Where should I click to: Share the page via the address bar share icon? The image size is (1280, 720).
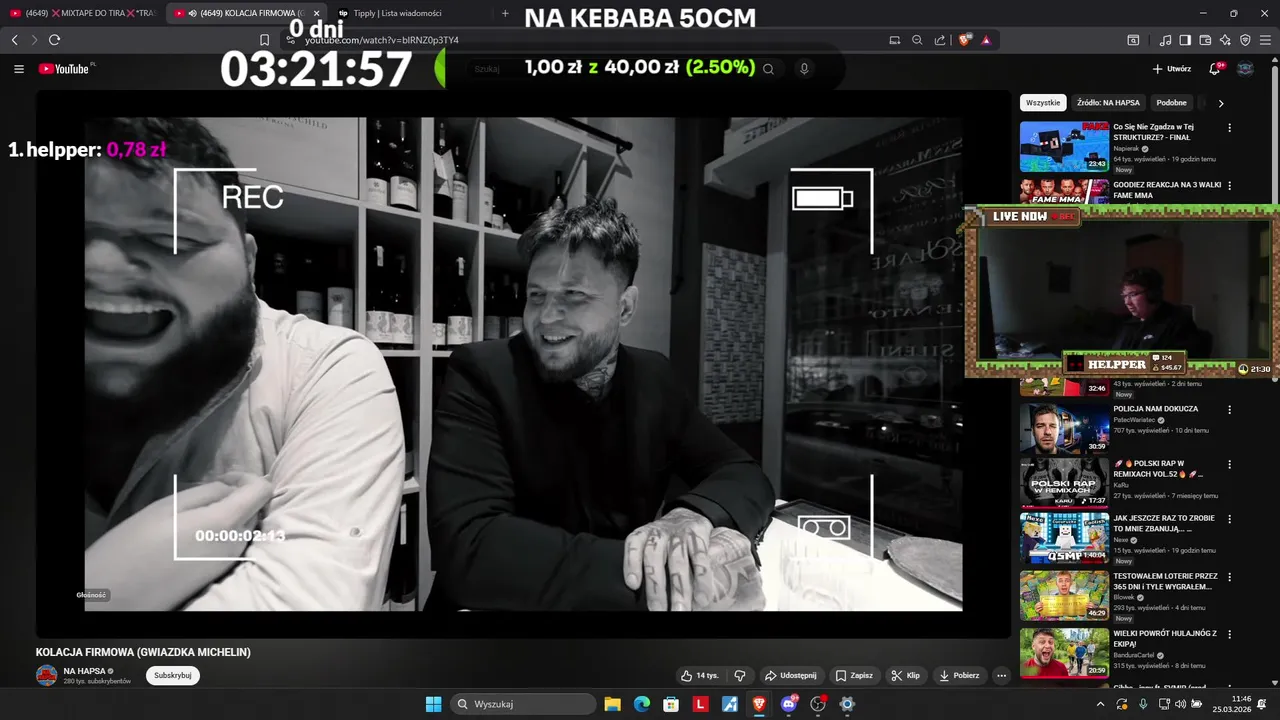tap(940, 40)
